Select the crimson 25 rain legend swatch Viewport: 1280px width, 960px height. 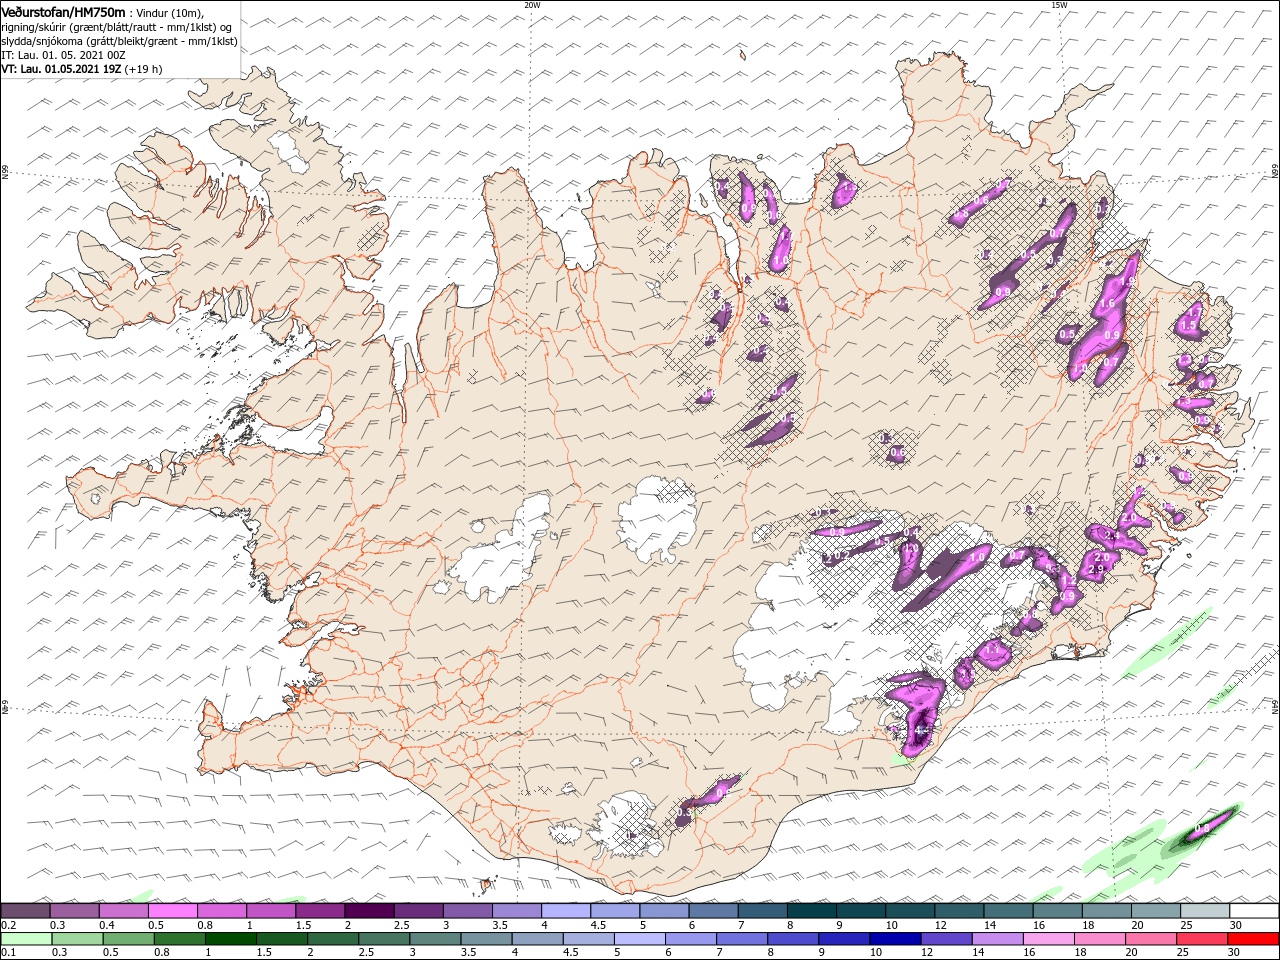coord(1202,939)
